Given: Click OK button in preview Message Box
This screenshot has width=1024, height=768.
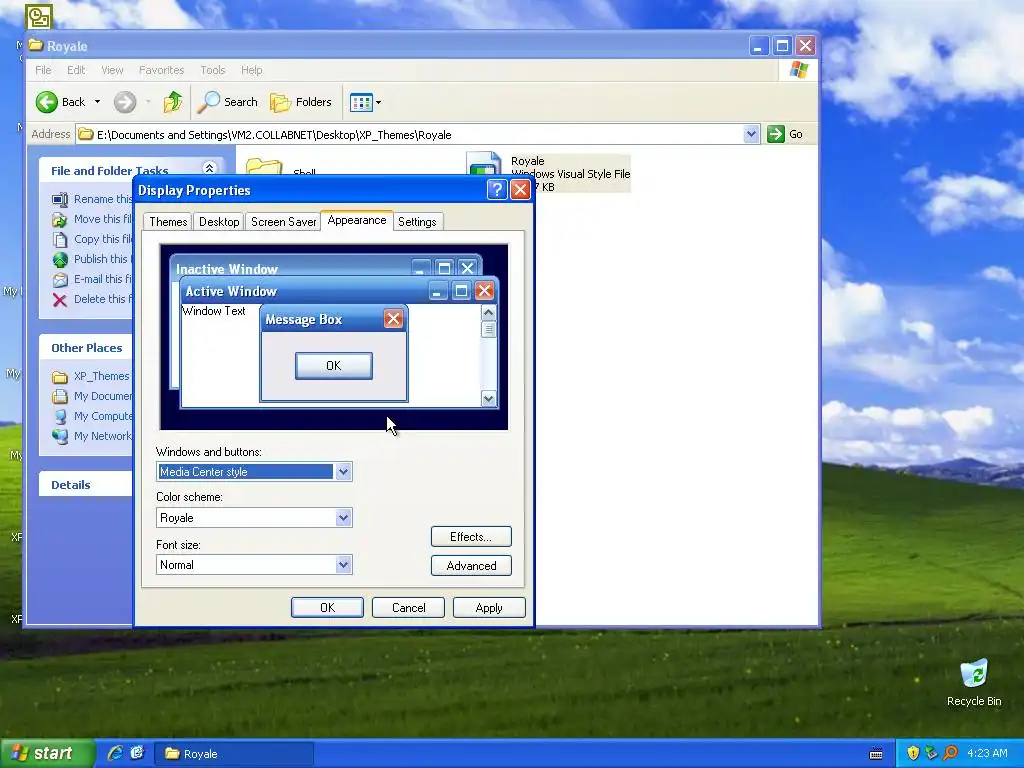Looking at the screenshot, I should [334, 366].
